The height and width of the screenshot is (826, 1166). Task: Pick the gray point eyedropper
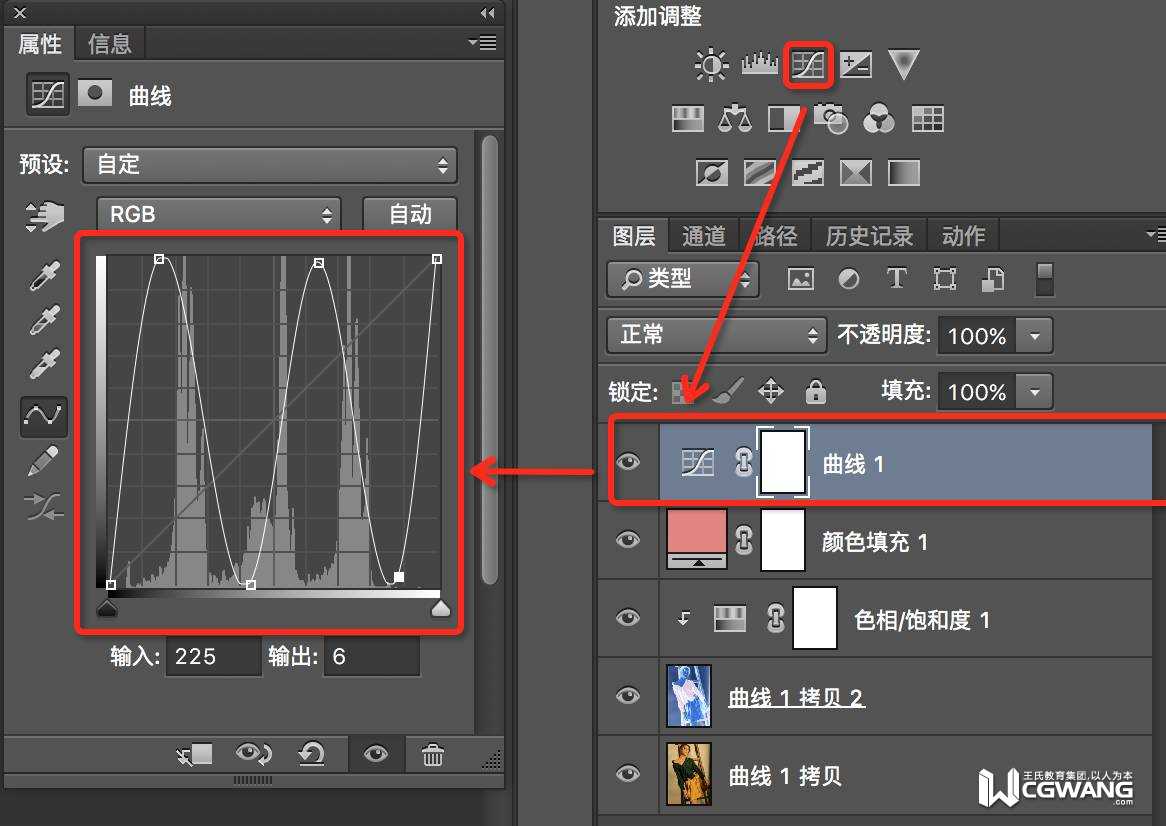45,320
